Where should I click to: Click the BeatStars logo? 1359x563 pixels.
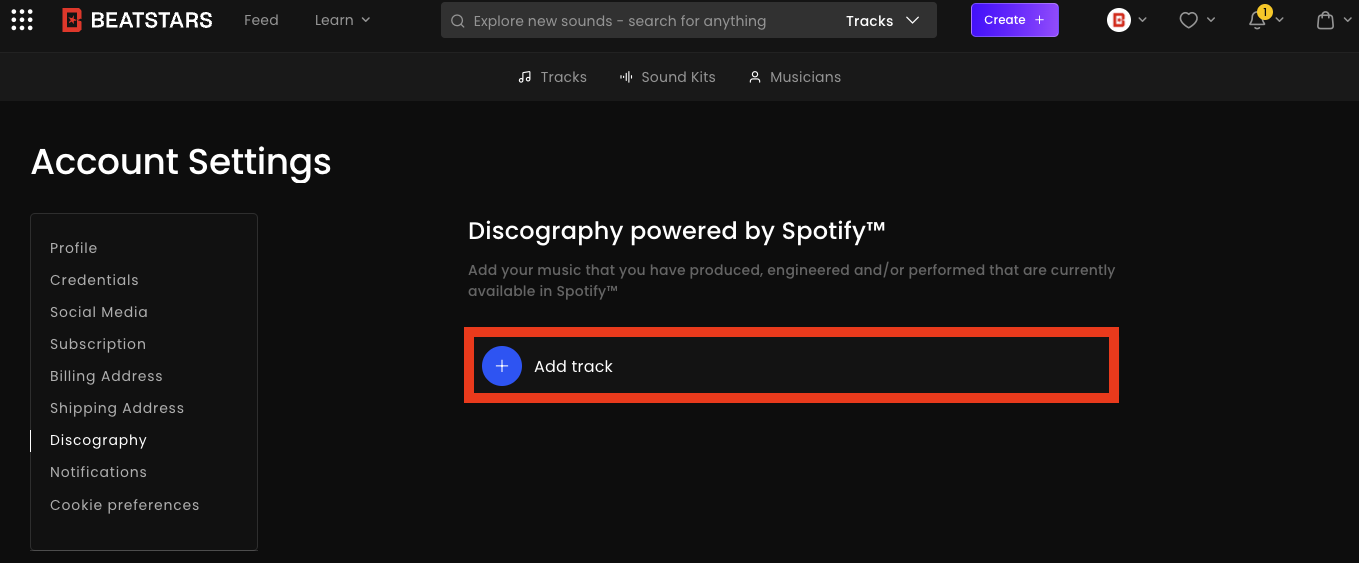137,20
